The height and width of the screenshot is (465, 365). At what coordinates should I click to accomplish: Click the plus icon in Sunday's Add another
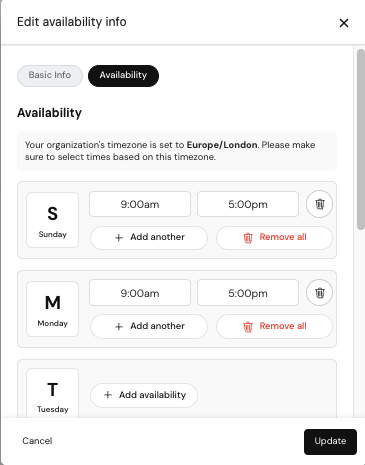[119, 238]
